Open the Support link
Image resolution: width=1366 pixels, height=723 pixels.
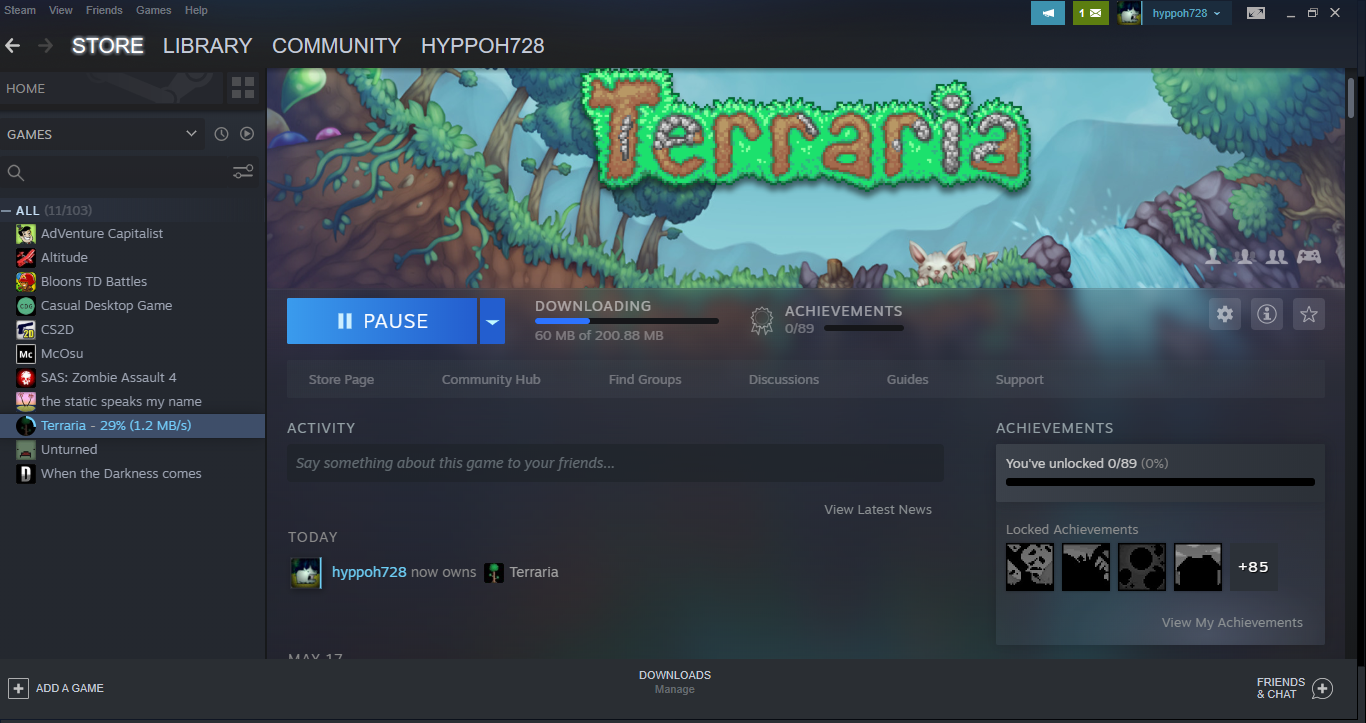[x=1019, y=380]
